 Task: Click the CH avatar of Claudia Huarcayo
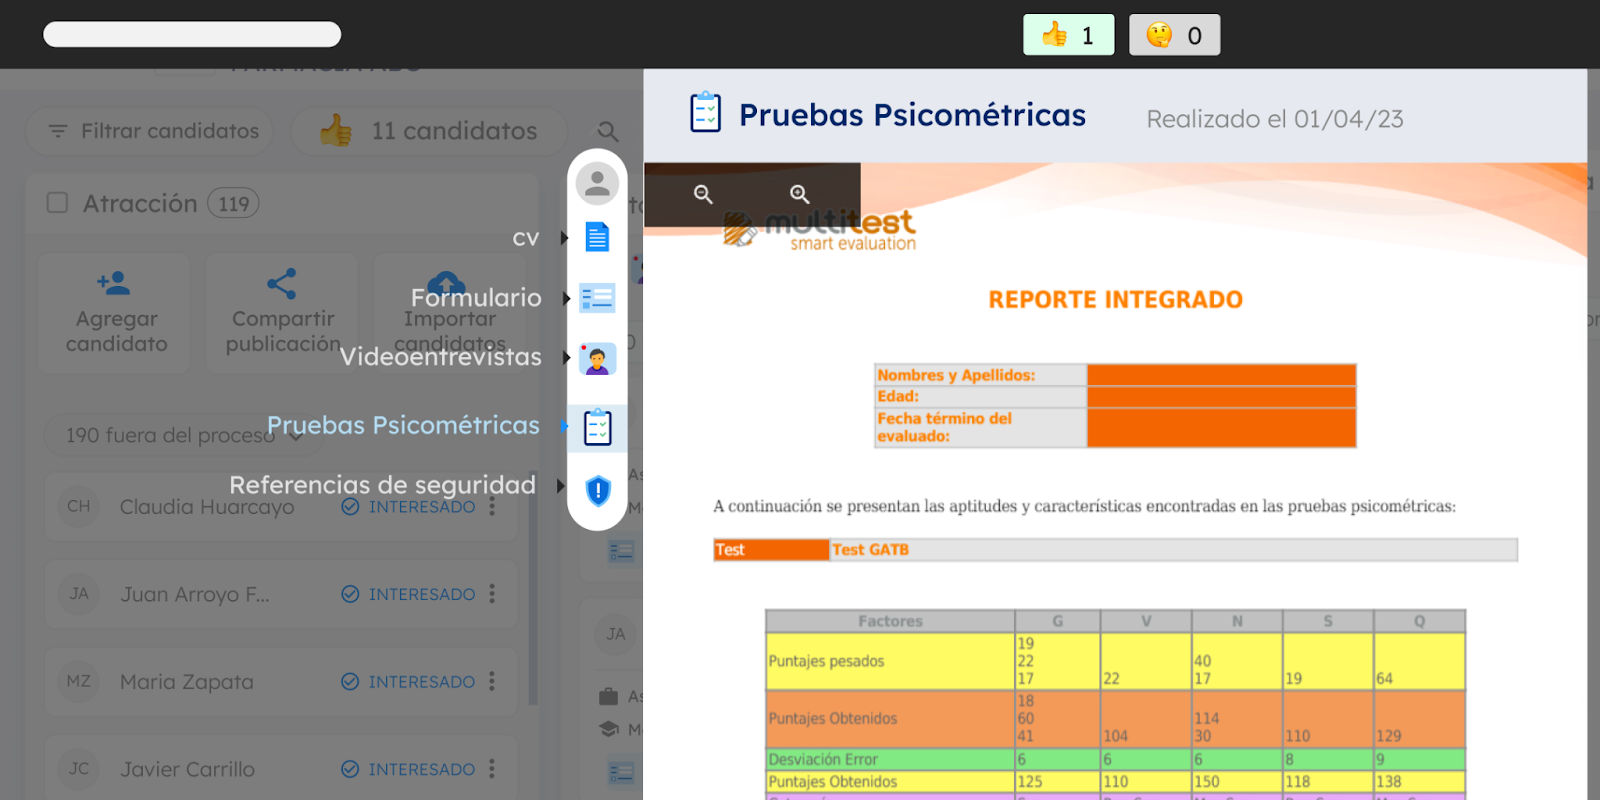(x=79, y=506)
